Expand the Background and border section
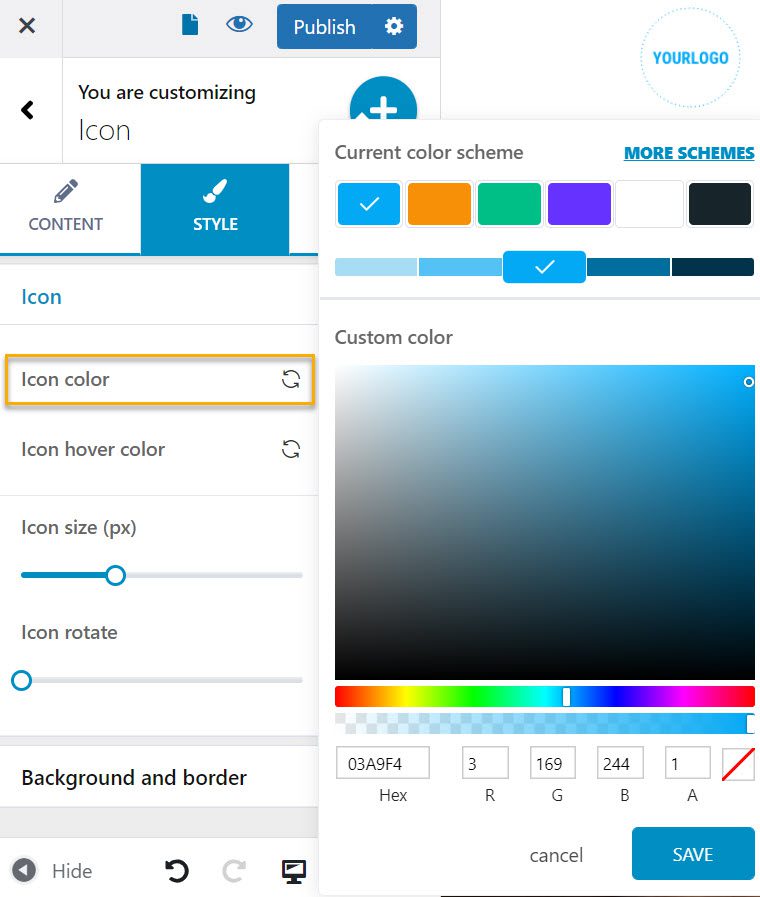 (x=134, y=777)
